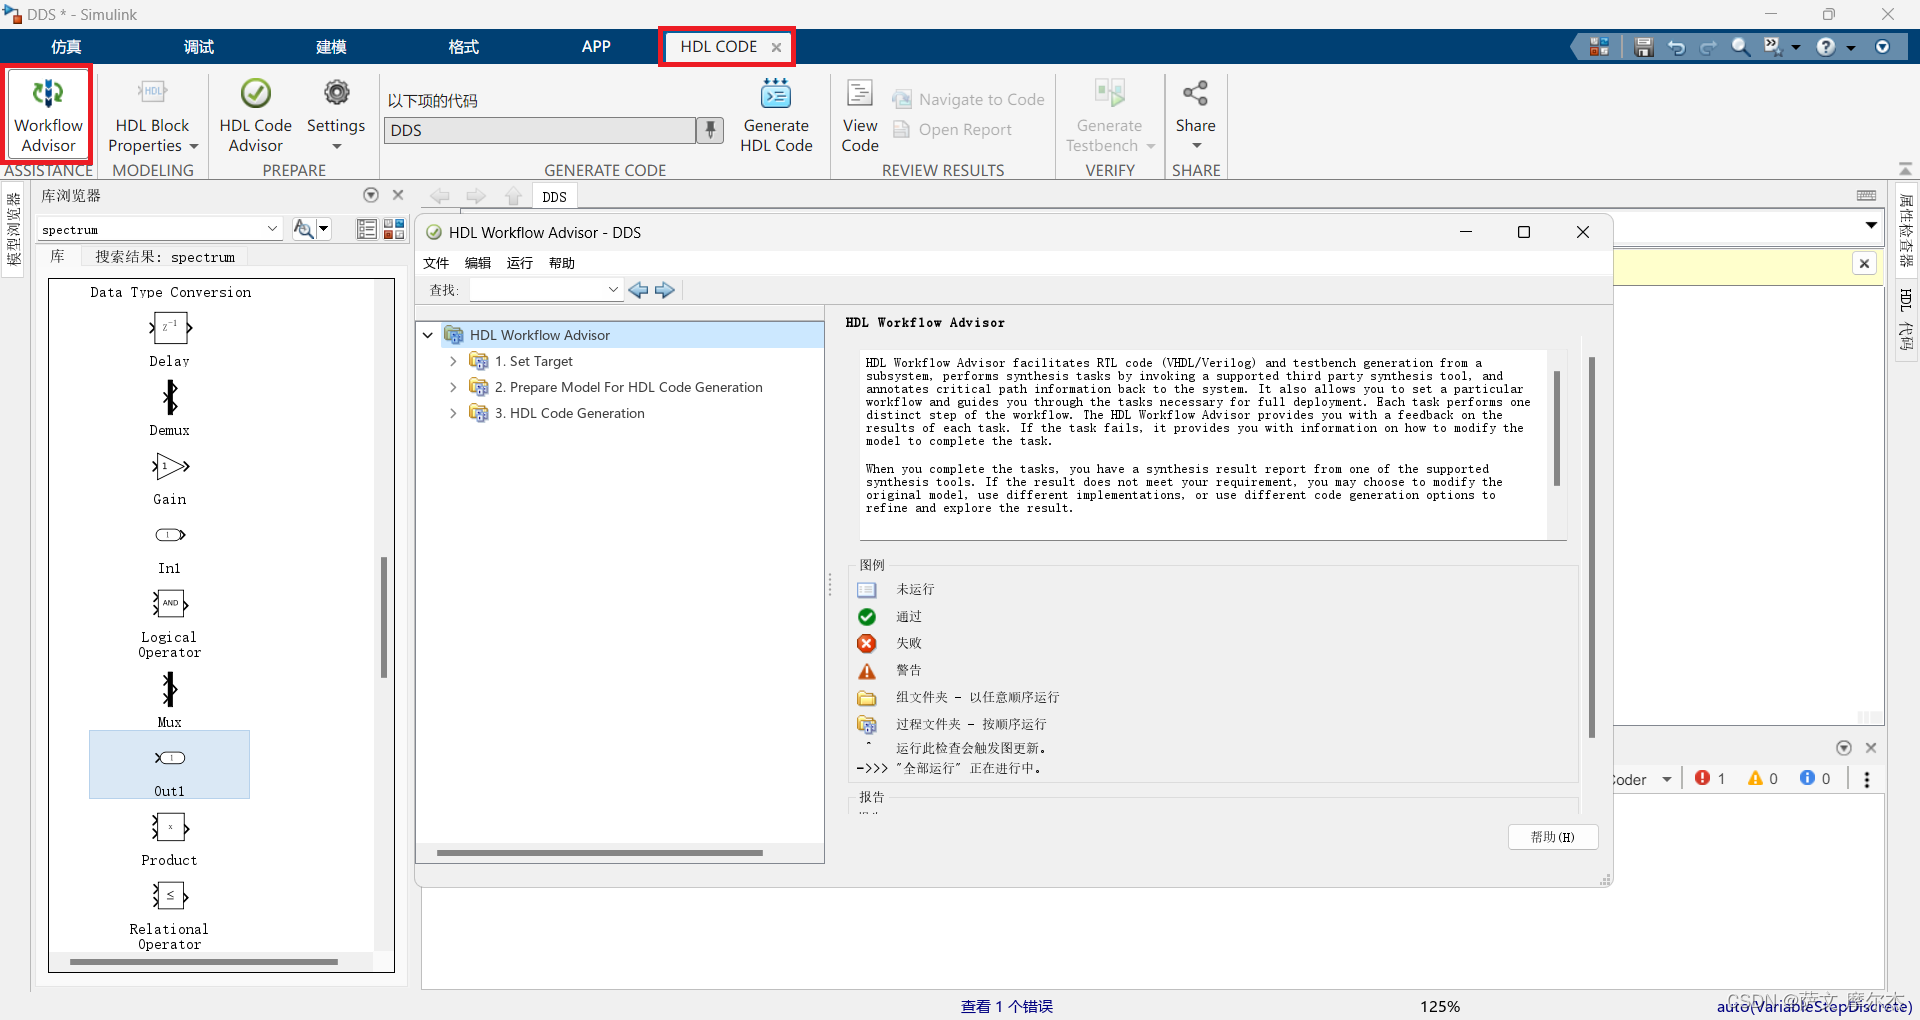Go to previous find result in Workflow Advisor
This screenshot has height=1020, width=1920.
coord(638,290)
